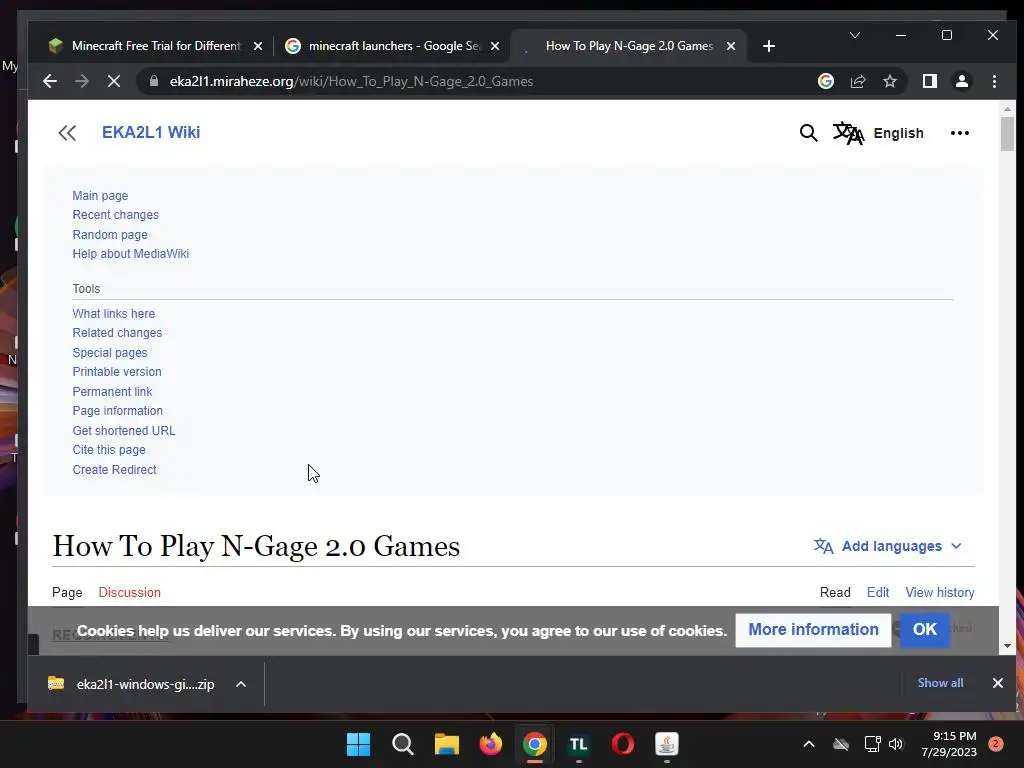Go to a Random page
The image size is (1024, 768).
(110, 234)
